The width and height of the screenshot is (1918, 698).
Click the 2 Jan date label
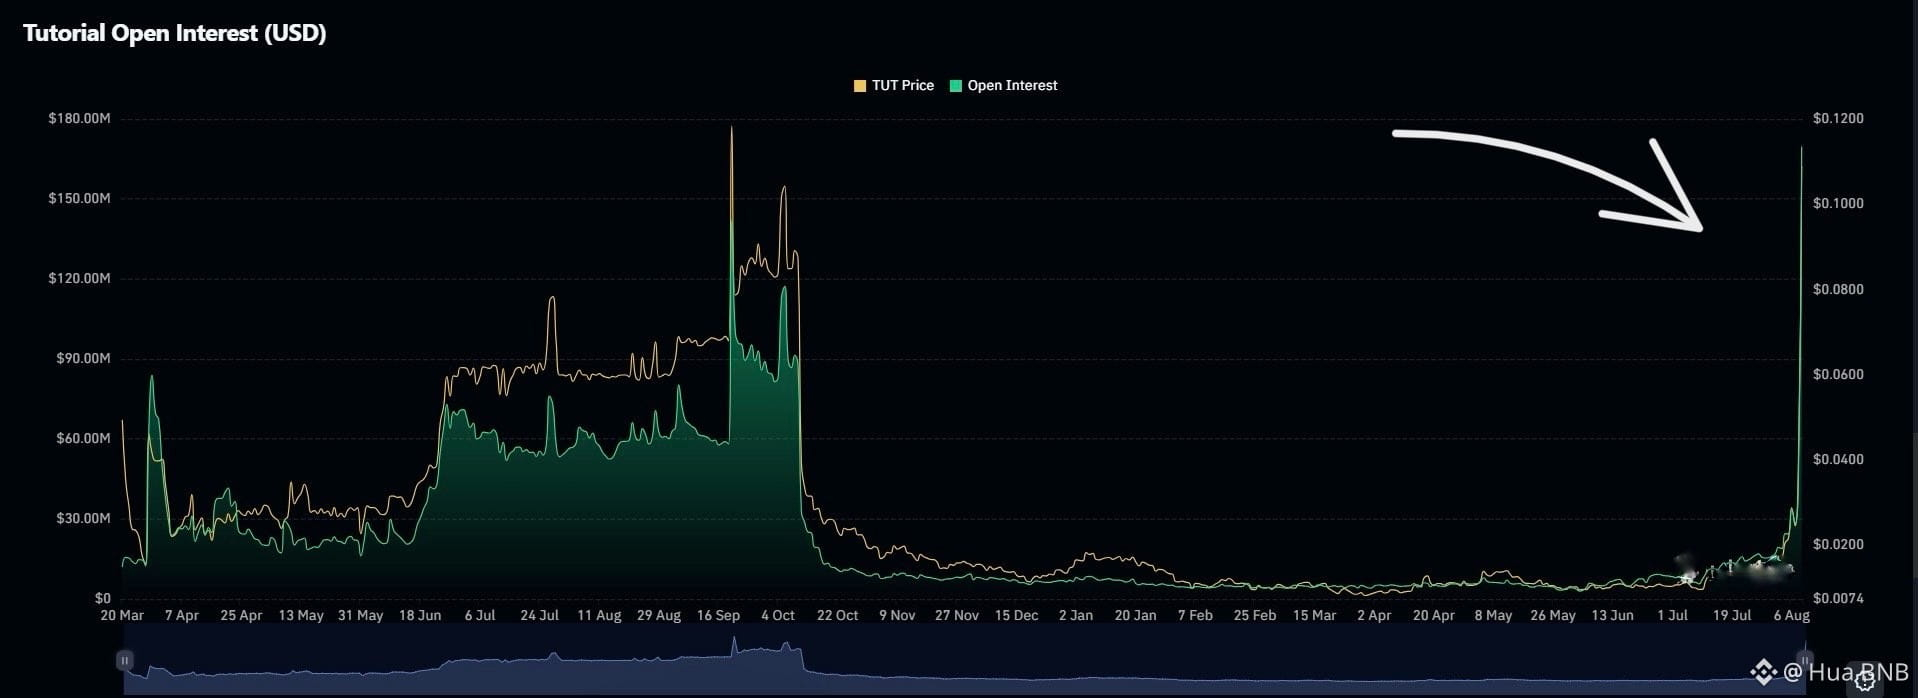coord(1076,616)
